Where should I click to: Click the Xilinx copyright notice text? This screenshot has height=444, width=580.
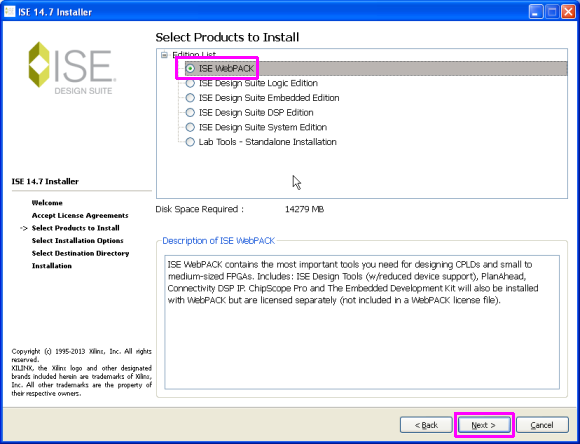pos(81,372)
